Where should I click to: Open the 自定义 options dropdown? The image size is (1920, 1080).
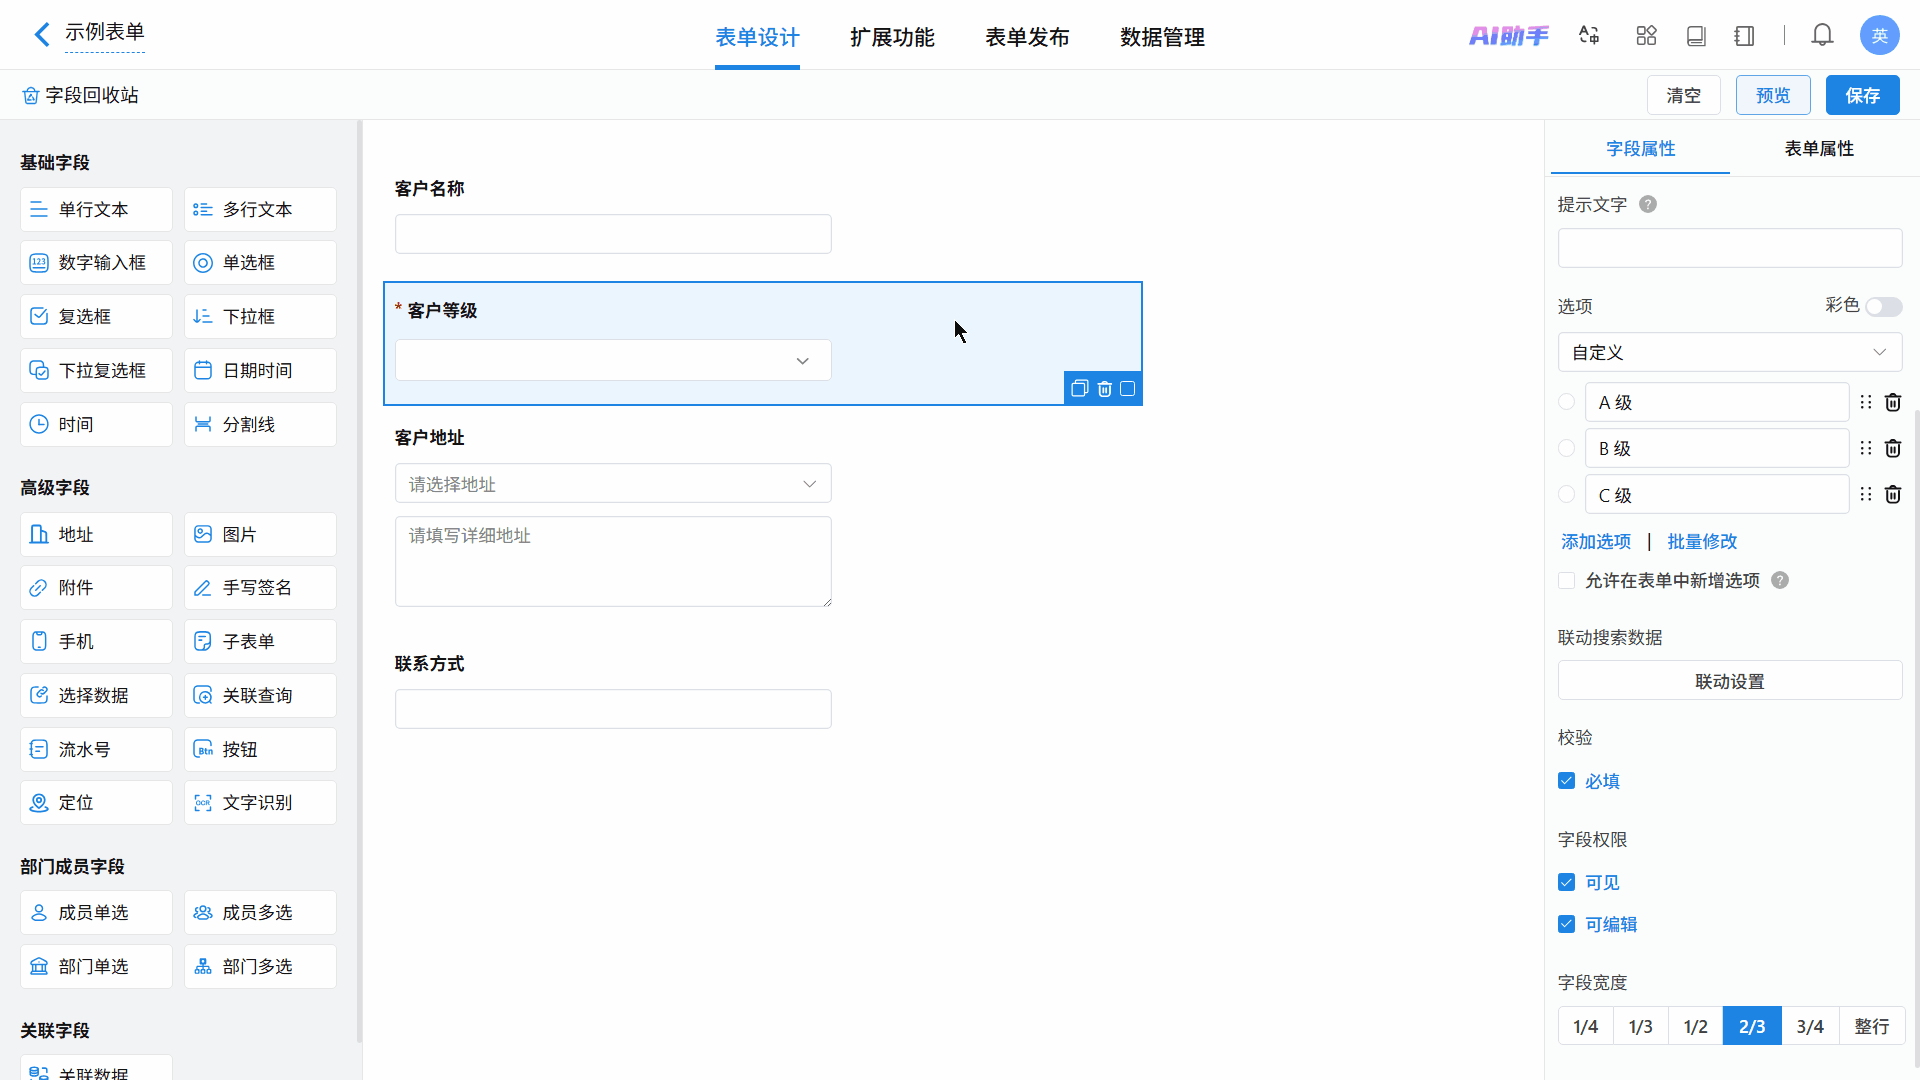(1729, 353)
